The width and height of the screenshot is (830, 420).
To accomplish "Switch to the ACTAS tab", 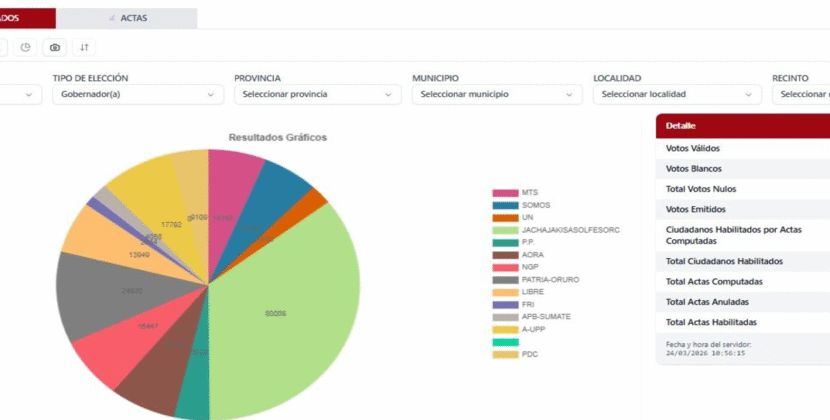I will pos(127,18).
